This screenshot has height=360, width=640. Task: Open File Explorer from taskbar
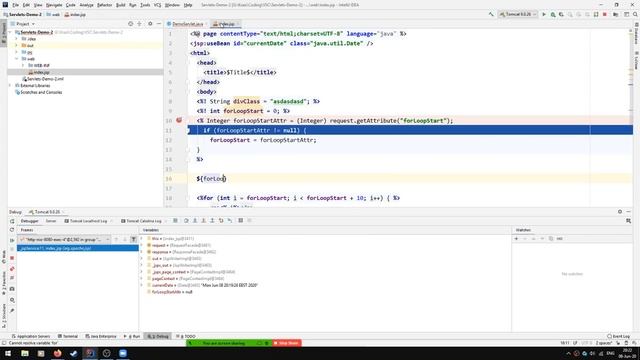(x=24, y=353)
